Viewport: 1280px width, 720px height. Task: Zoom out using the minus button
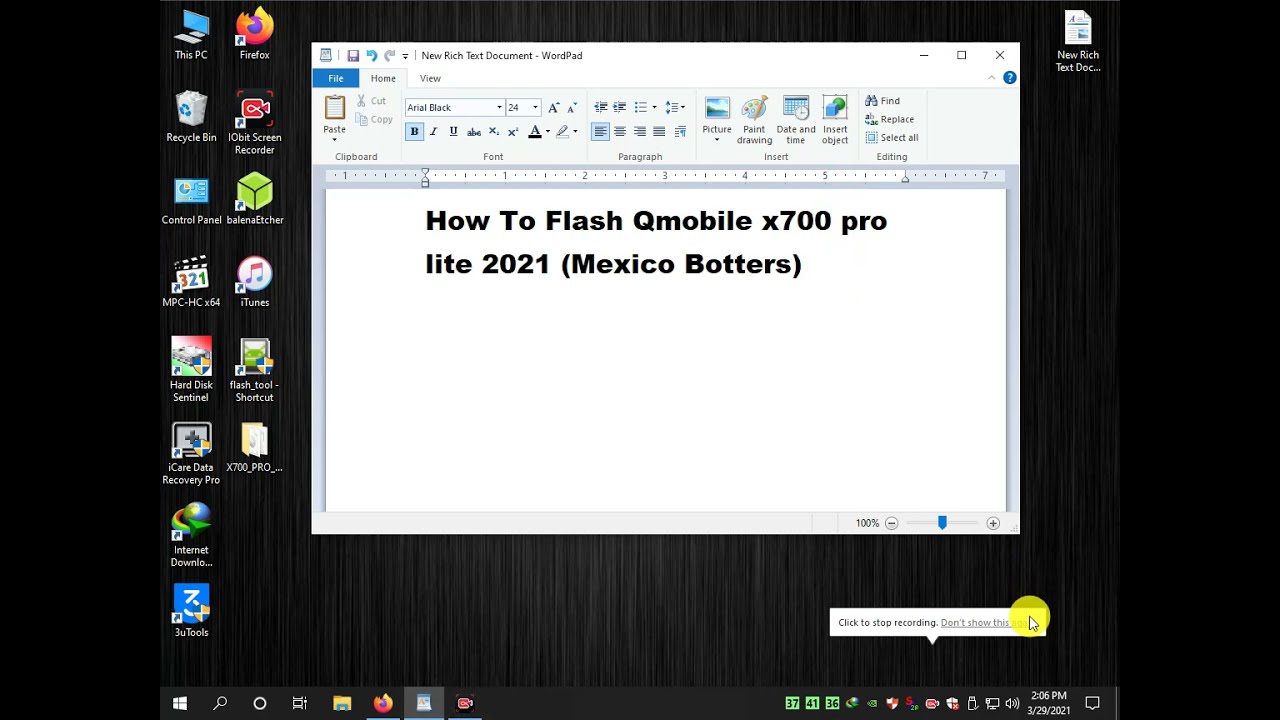(891, 523)
